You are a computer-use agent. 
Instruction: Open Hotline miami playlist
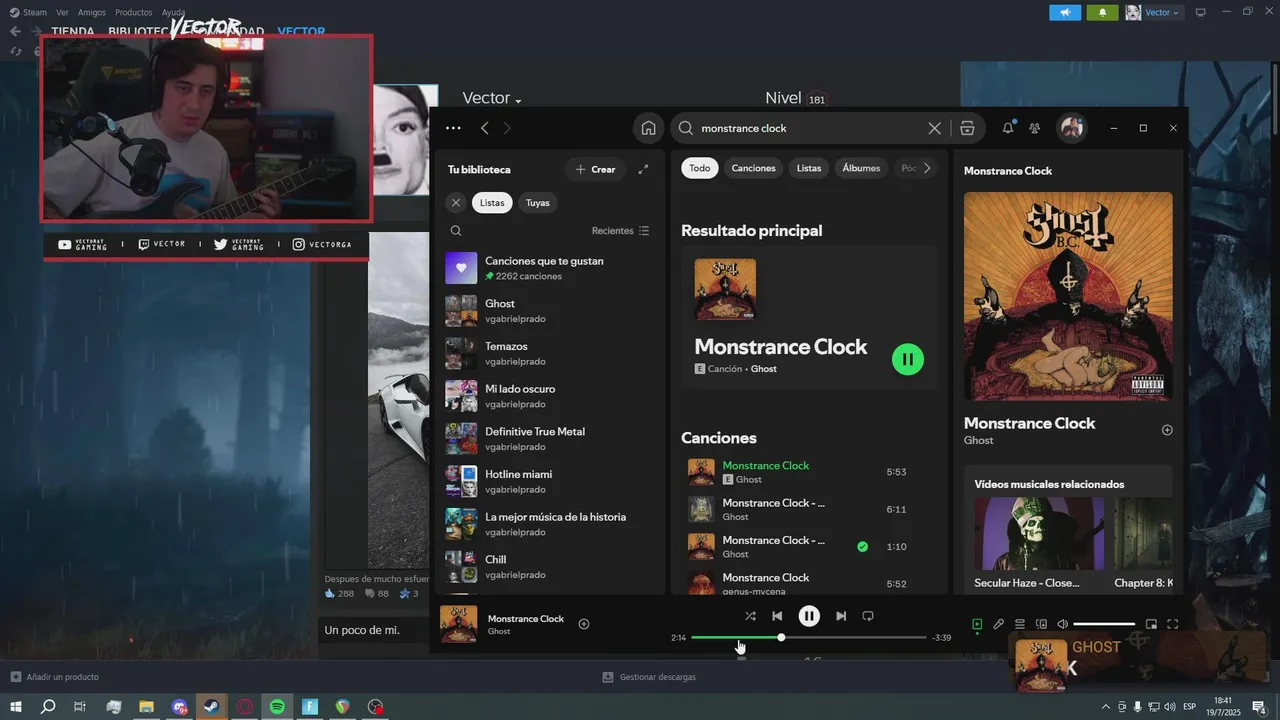point(548,481)
